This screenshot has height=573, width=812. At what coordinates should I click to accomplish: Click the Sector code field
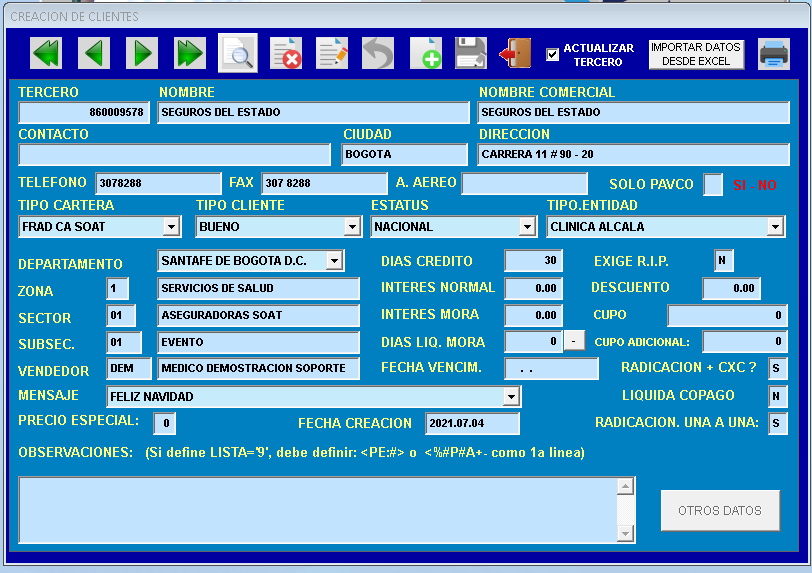(121, 315)
